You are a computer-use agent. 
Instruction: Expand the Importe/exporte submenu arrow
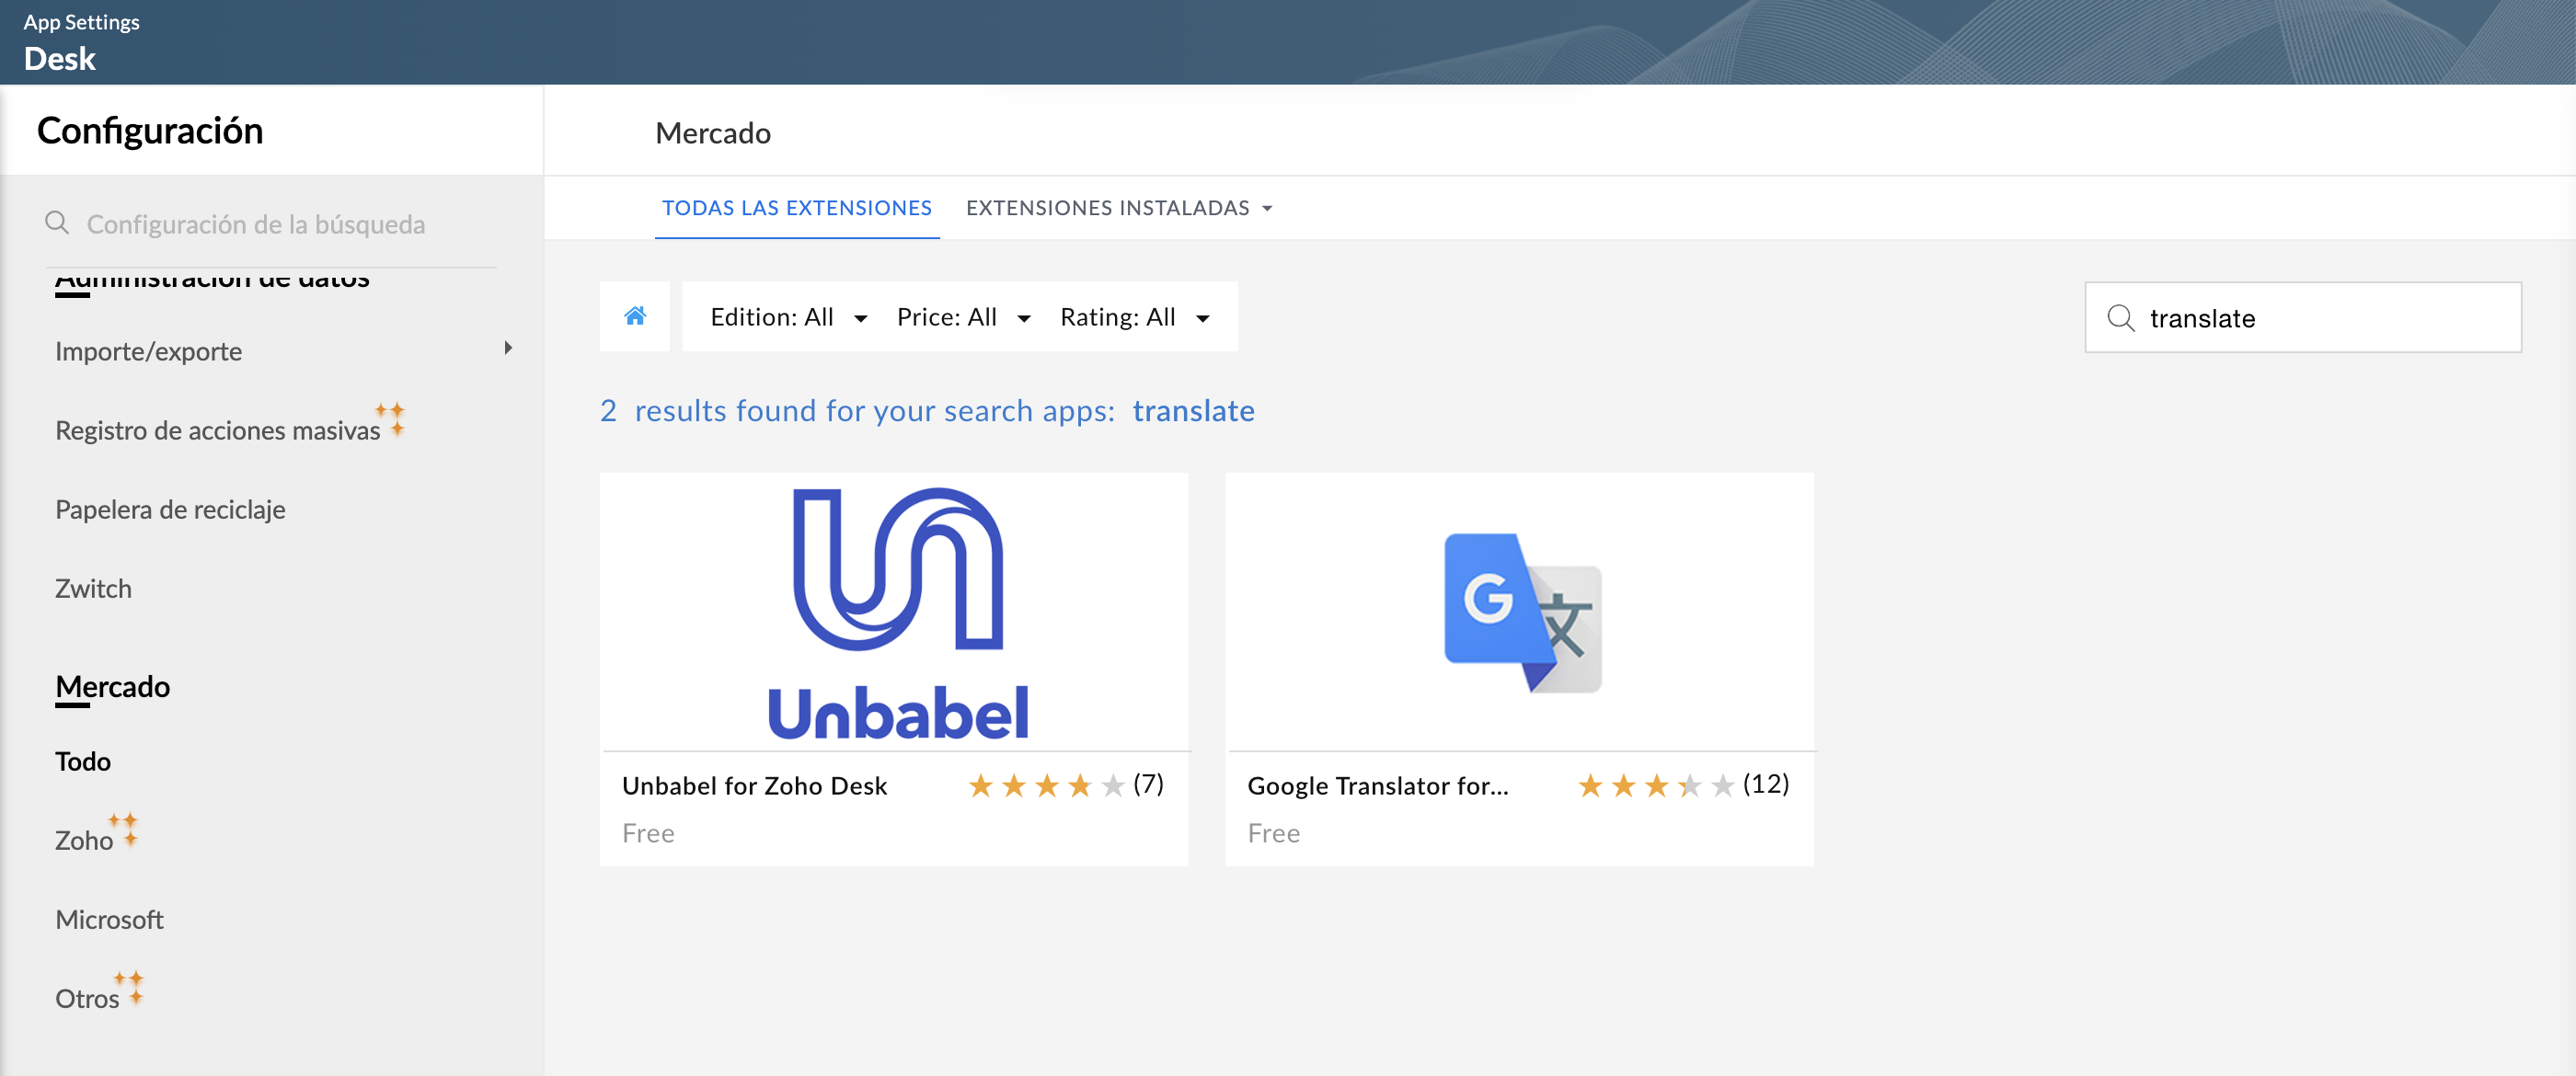508,348
